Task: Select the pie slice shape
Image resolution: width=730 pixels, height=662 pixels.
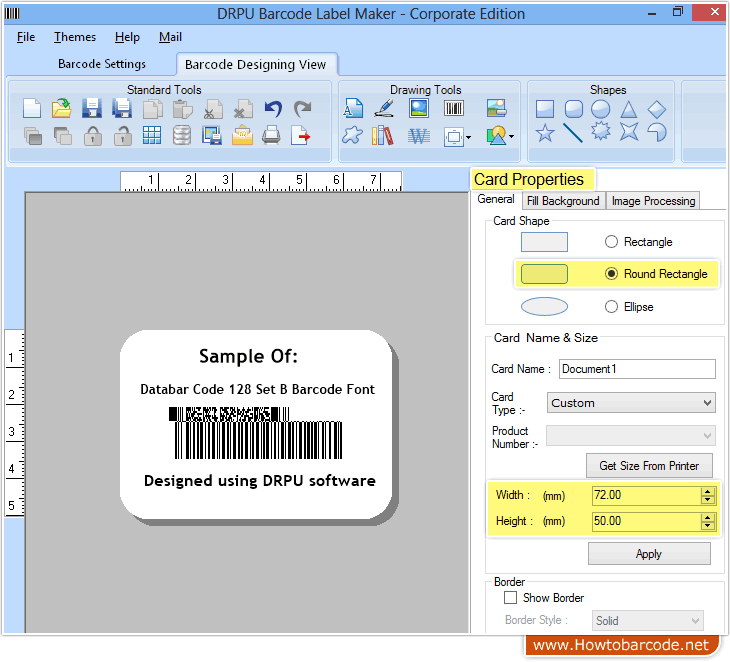Action: point(657,132)
